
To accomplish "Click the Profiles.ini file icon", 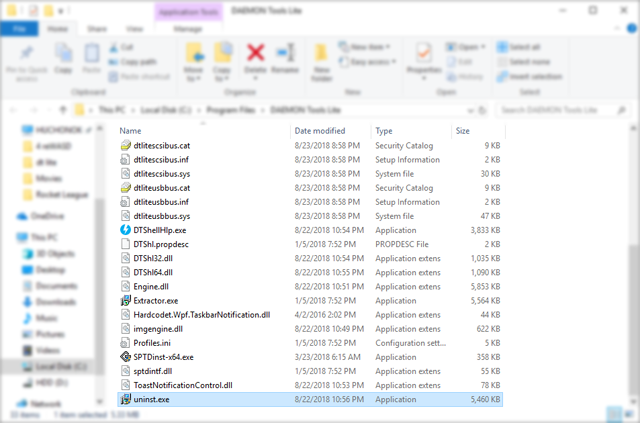I will (x=125, y=343).
